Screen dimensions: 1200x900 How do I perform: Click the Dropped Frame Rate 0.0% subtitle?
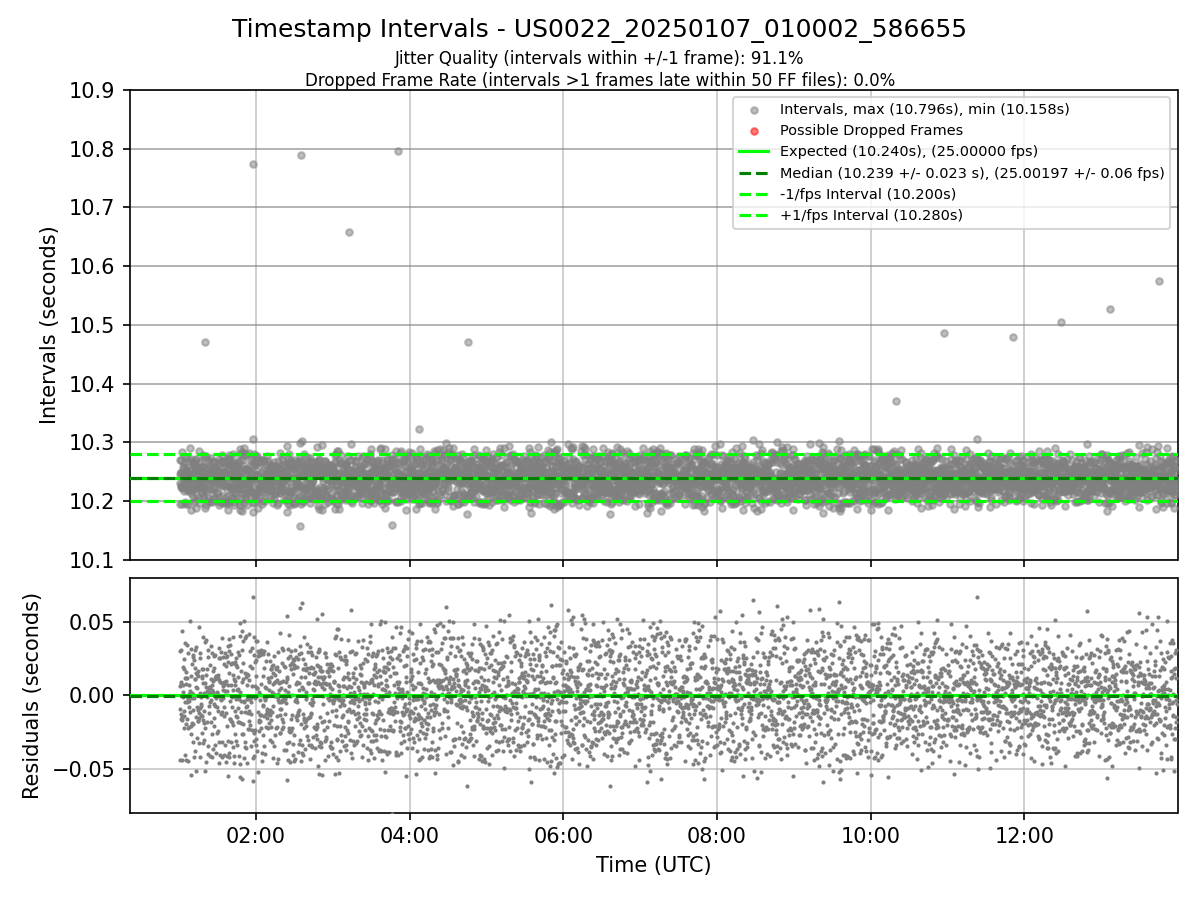tap(599, 79)
